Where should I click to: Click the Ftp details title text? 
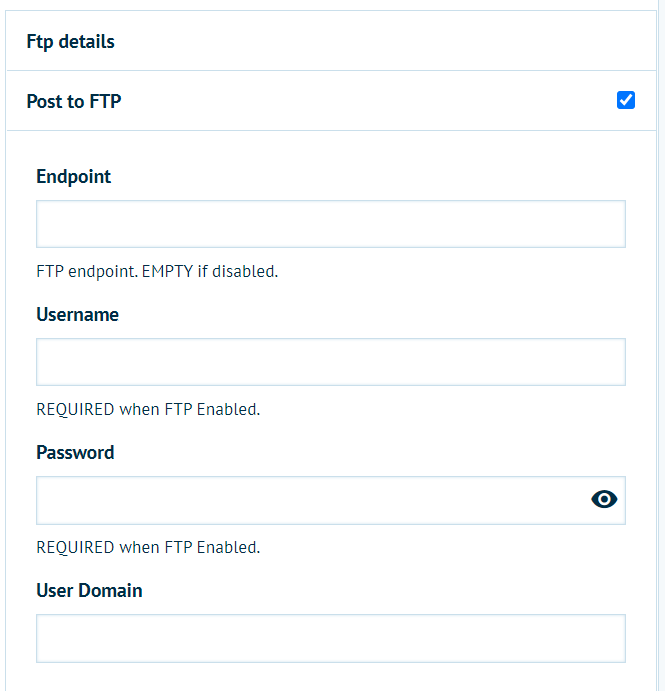point(70,42)
